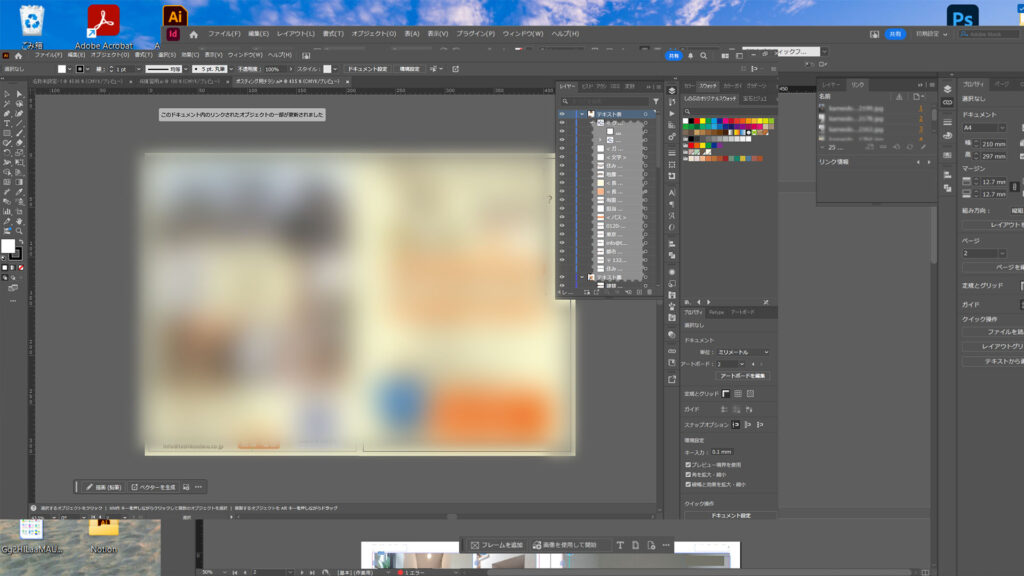The image size is (1024, 576).
Task: Collapse the top テキスト layer arrow
Action: tap(582, 114)
